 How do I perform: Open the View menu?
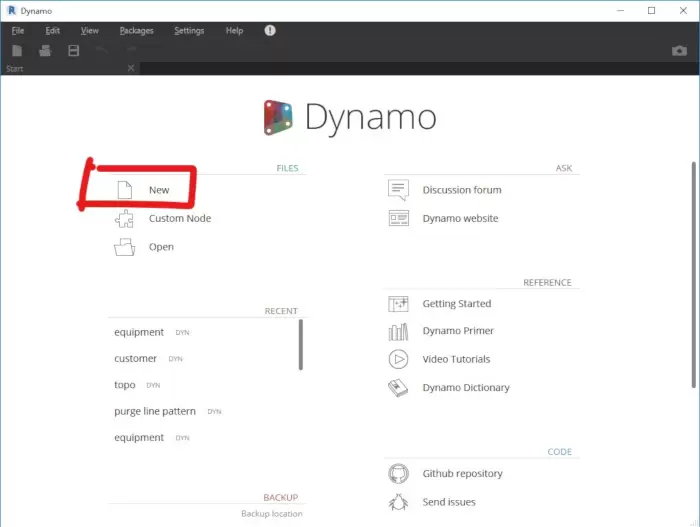pos(90,31)
